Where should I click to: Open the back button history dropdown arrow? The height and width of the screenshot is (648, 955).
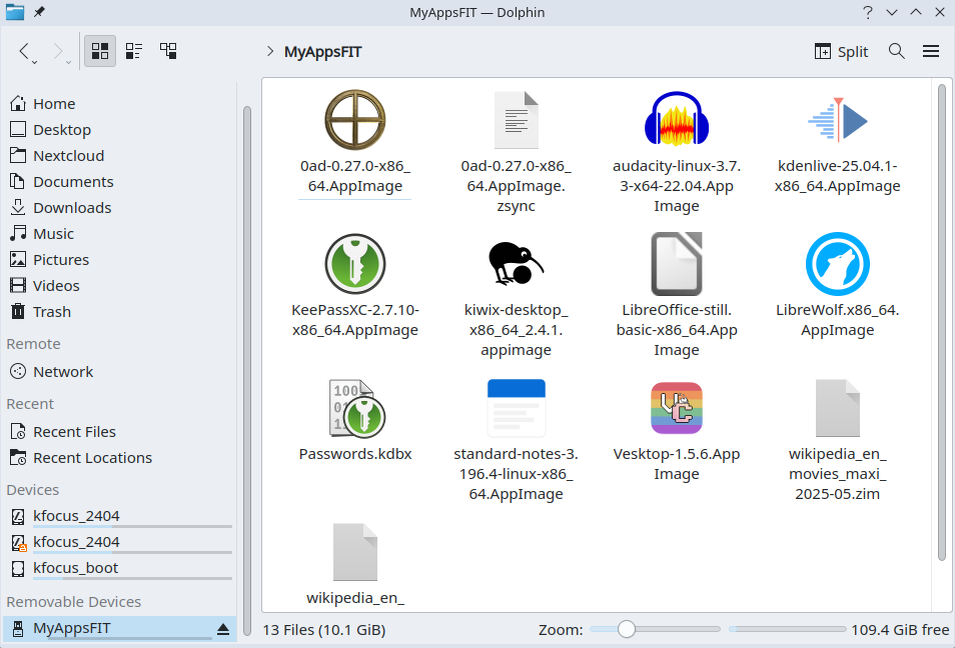pos(35,62)
